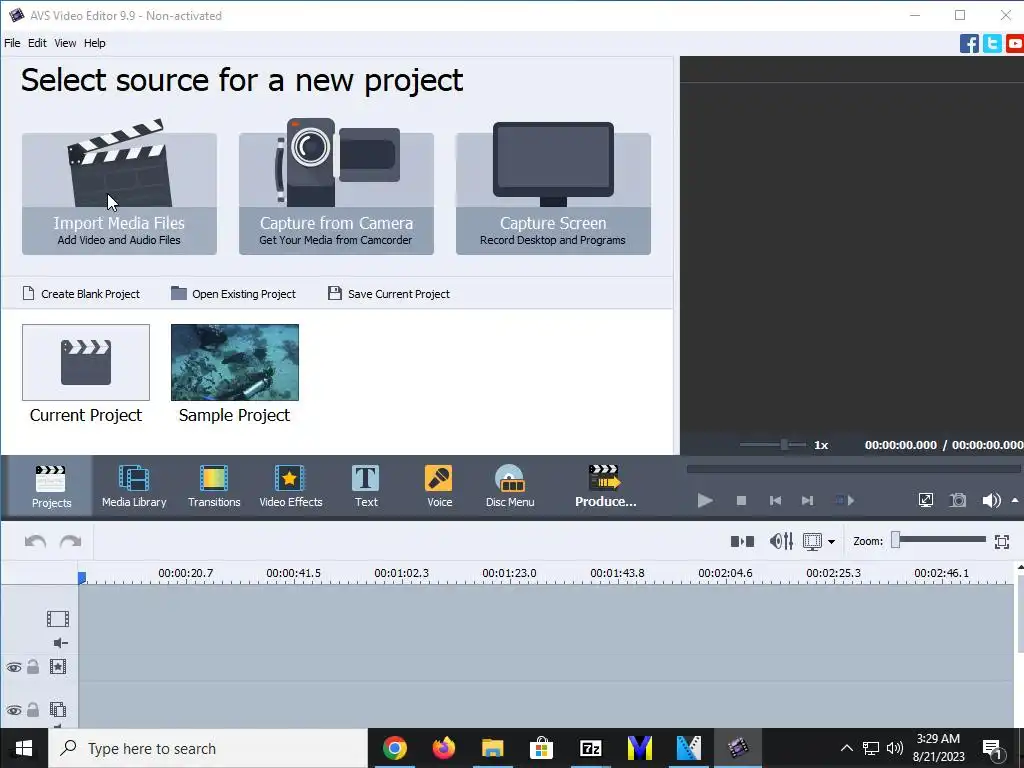This screenshot has height=768, width=1024.
Task: Jump to the previous frame
Action: point(775,501)
